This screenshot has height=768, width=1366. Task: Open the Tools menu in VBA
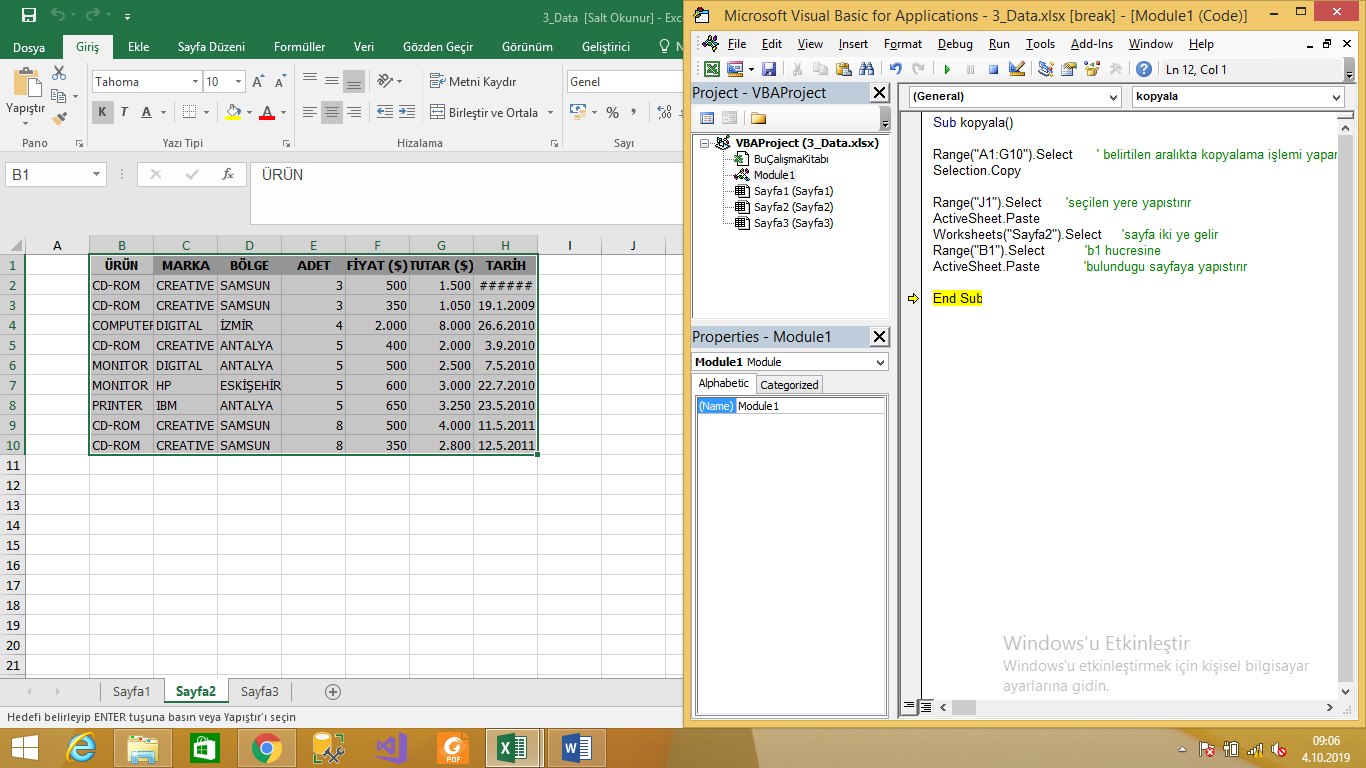point(1040,44)
